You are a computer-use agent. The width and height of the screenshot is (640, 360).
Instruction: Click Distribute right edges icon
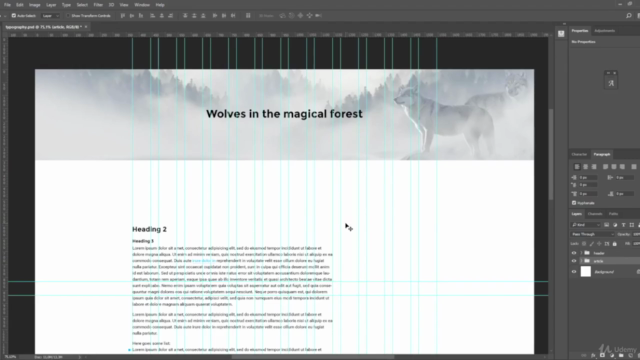pos(233,16)
